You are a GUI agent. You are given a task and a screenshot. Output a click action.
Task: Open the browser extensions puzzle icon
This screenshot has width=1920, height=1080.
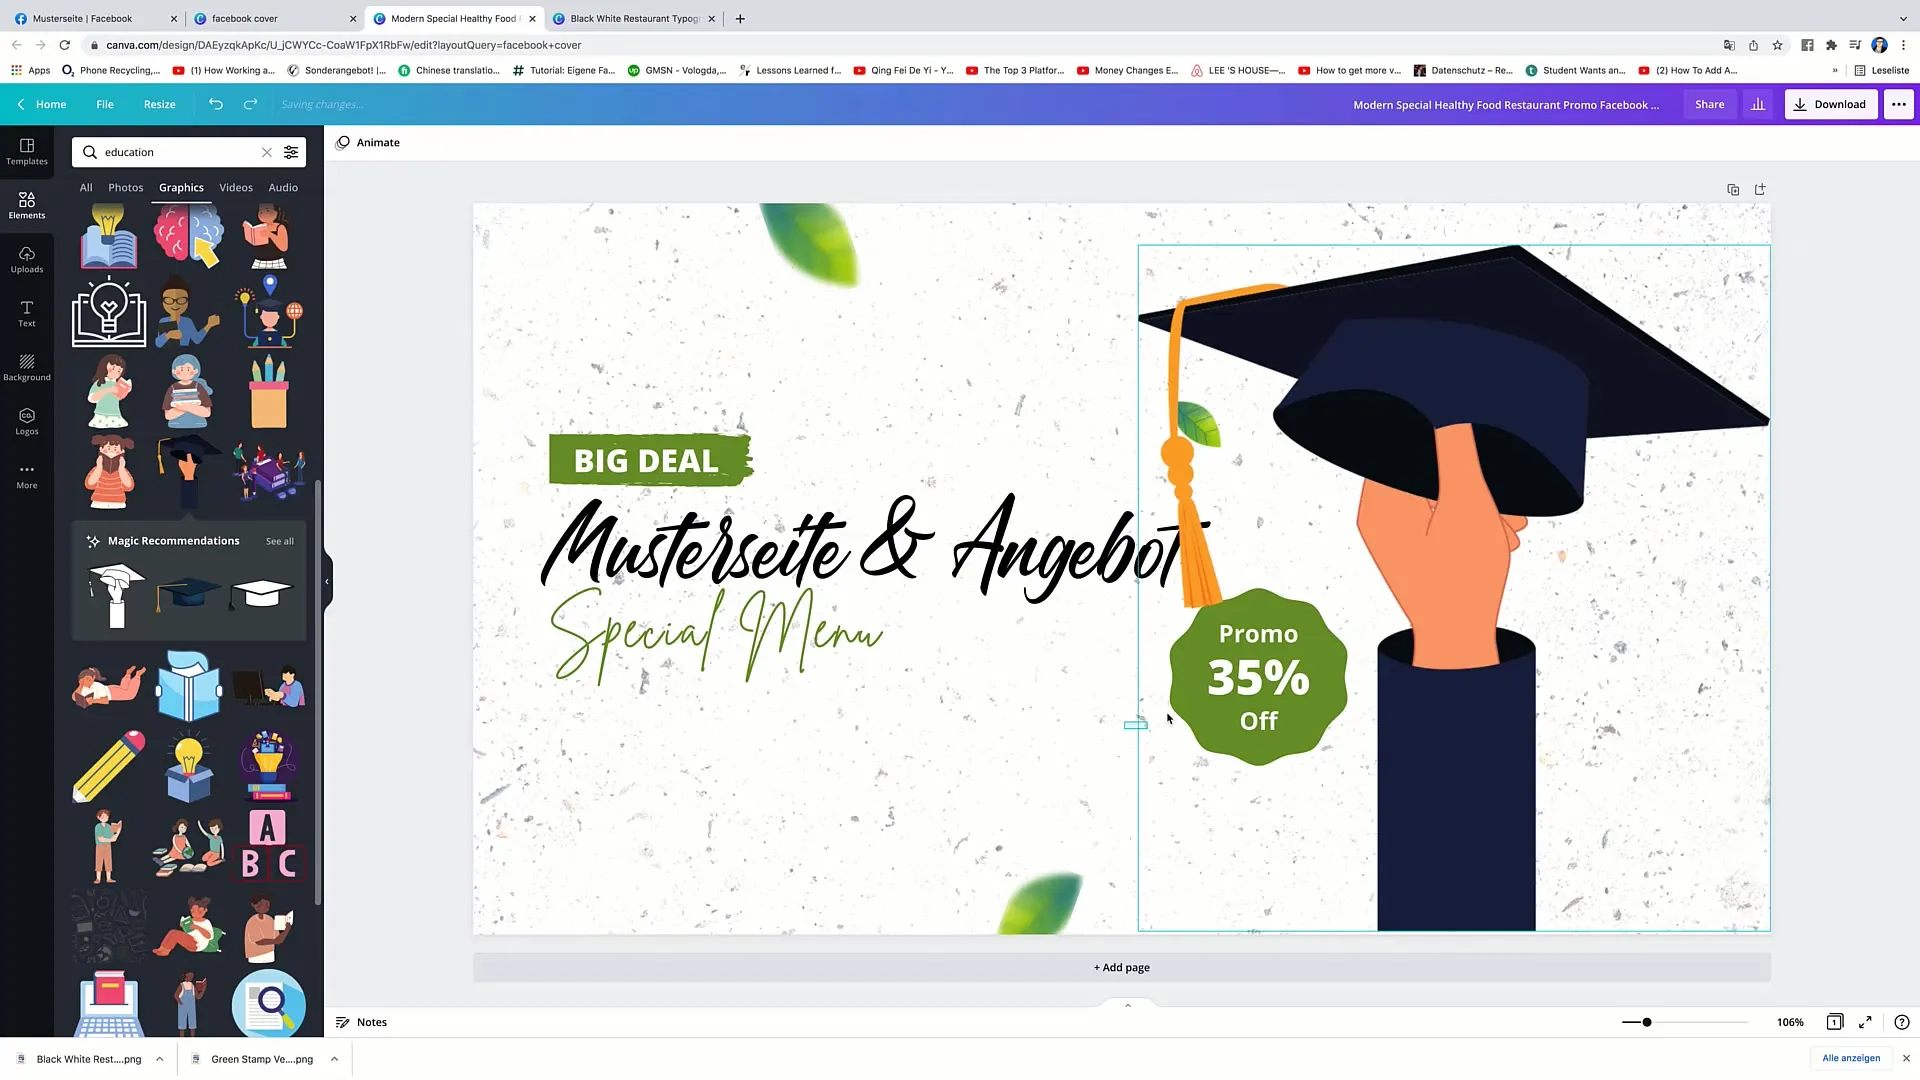[x=1831, y=45]
